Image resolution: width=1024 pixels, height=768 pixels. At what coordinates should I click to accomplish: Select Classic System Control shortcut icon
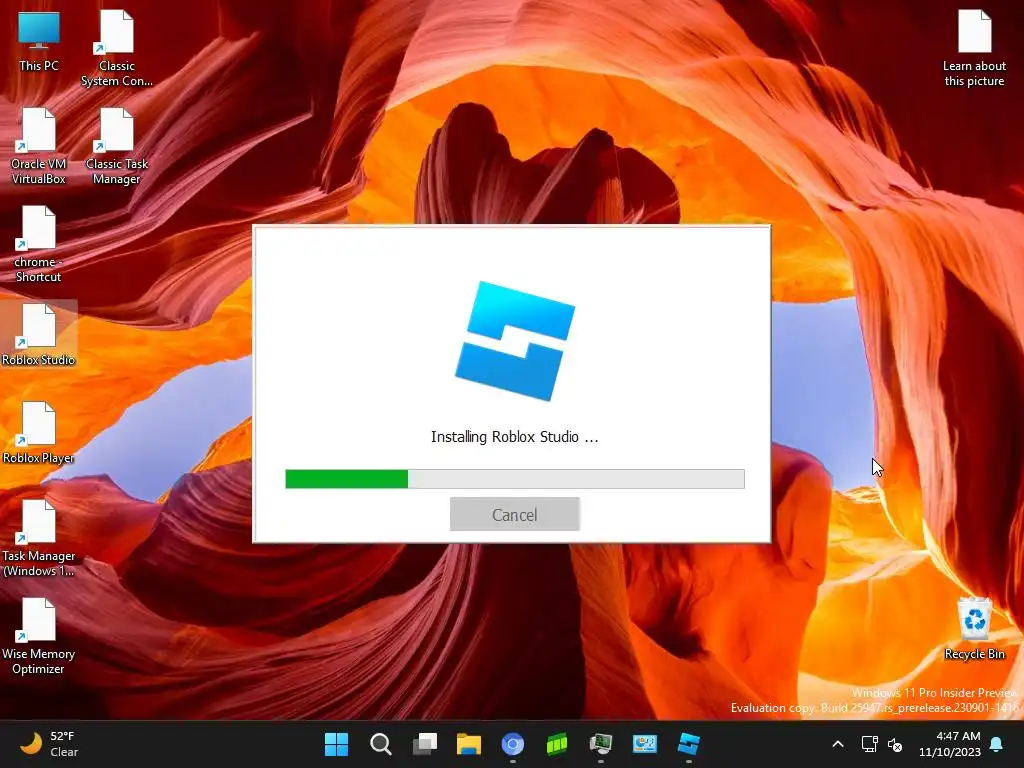tap(117, 48)
